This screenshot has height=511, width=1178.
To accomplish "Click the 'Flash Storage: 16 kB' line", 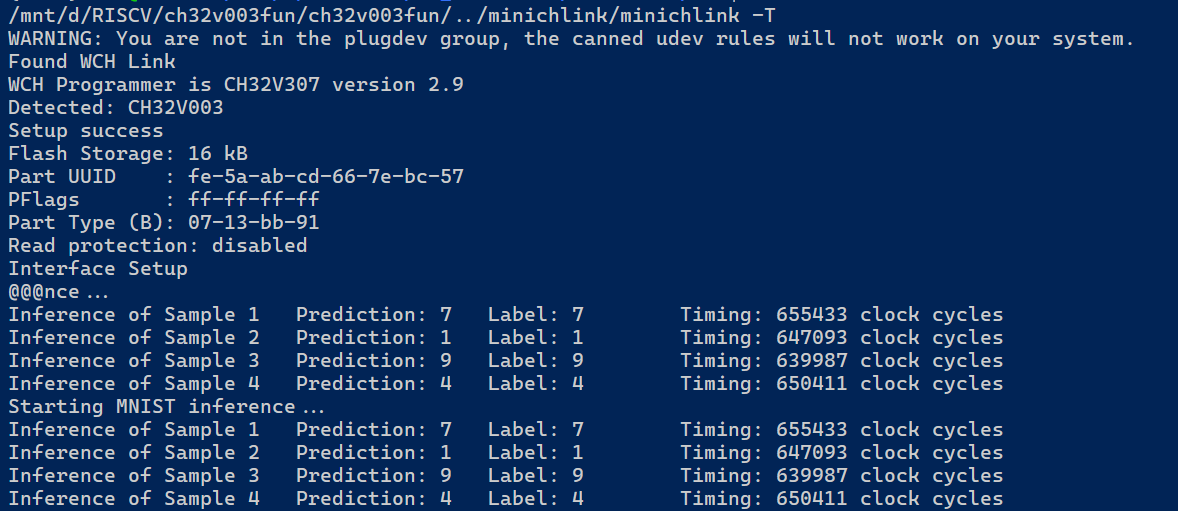I will 128,154.
